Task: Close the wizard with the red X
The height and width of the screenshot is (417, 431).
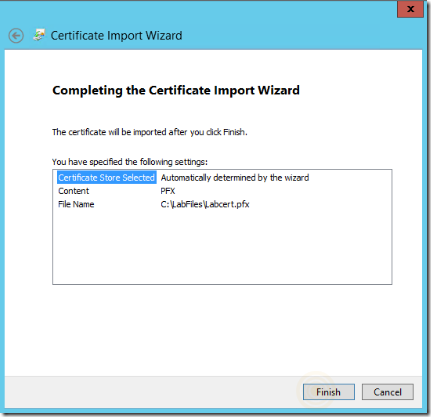Action: pyautogui.click(x=410, y=9)
